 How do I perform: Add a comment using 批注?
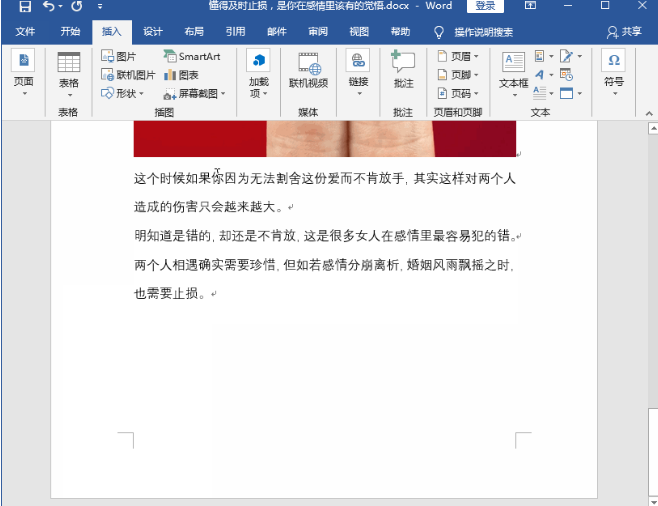click(403, 71)
